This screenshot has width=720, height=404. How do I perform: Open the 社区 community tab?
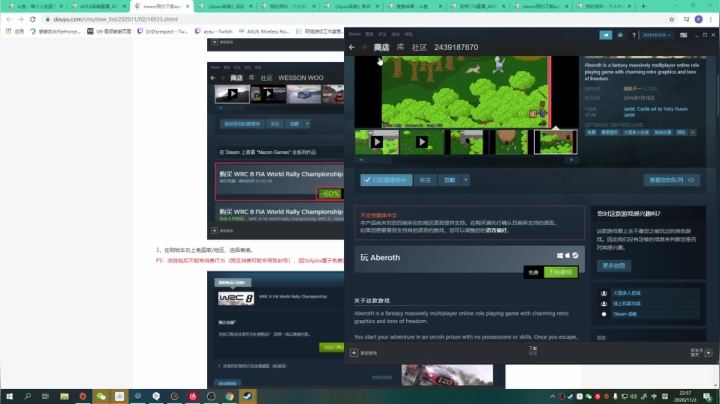[x=419, y=47]
